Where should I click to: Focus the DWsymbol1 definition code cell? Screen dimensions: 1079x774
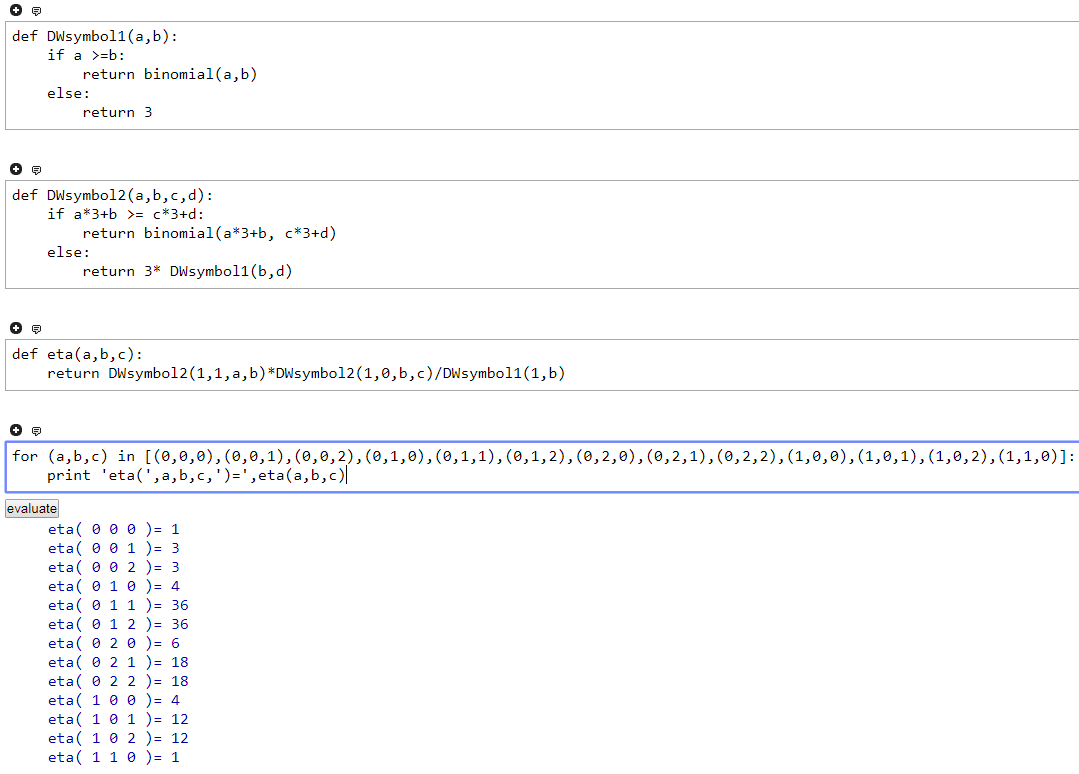pos(542,76)
